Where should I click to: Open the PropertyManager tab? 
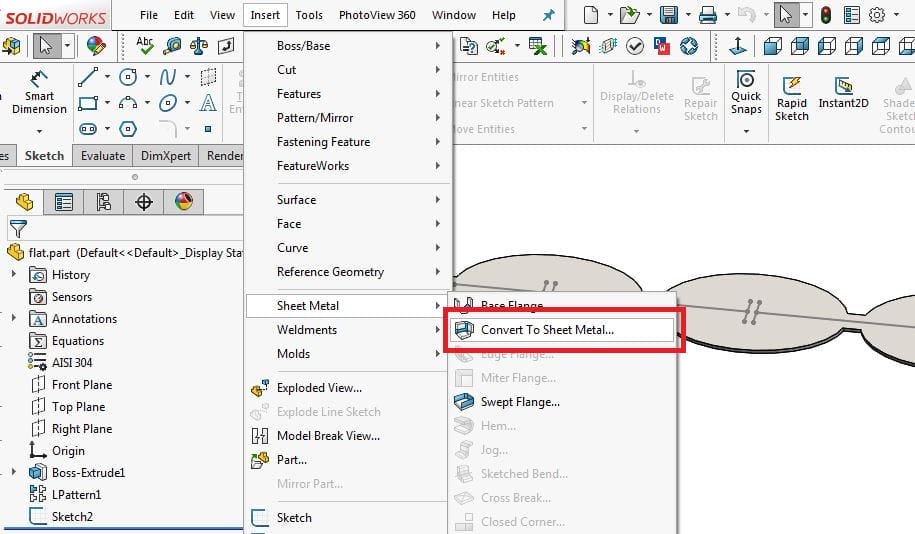coord(63,202)
